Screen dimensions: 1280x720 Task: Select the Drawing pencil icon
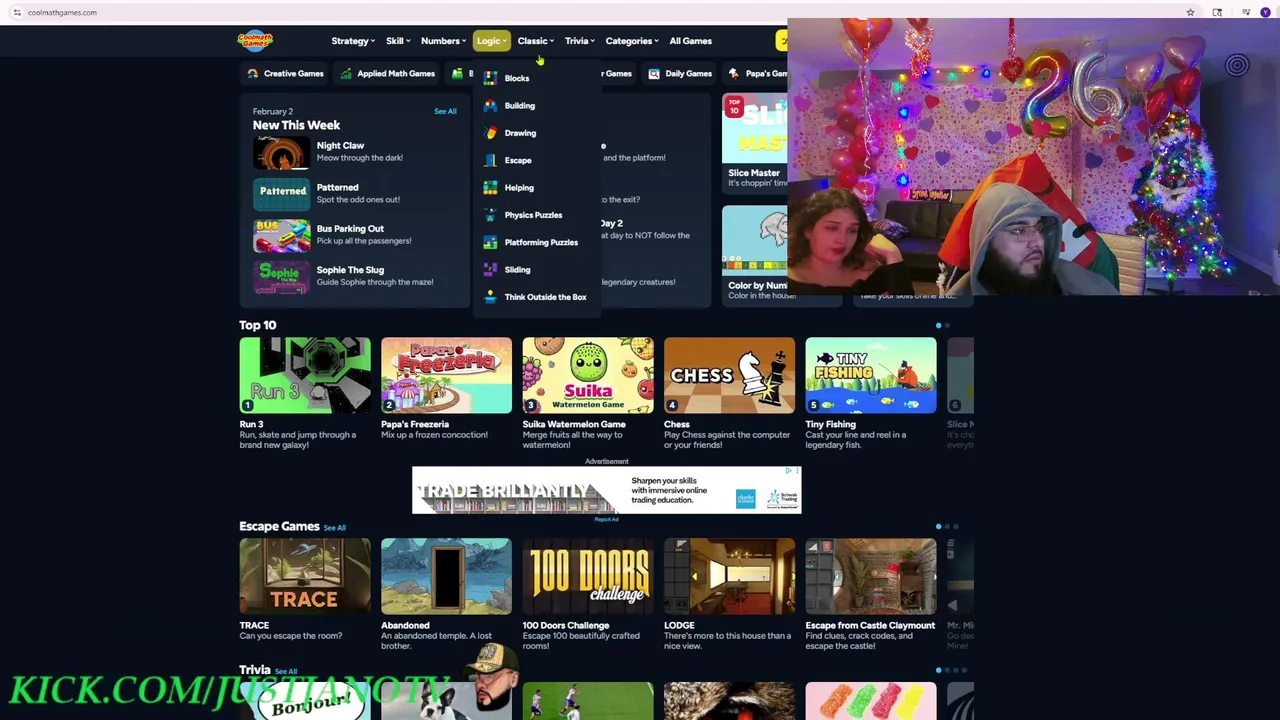tap(490, 133)
